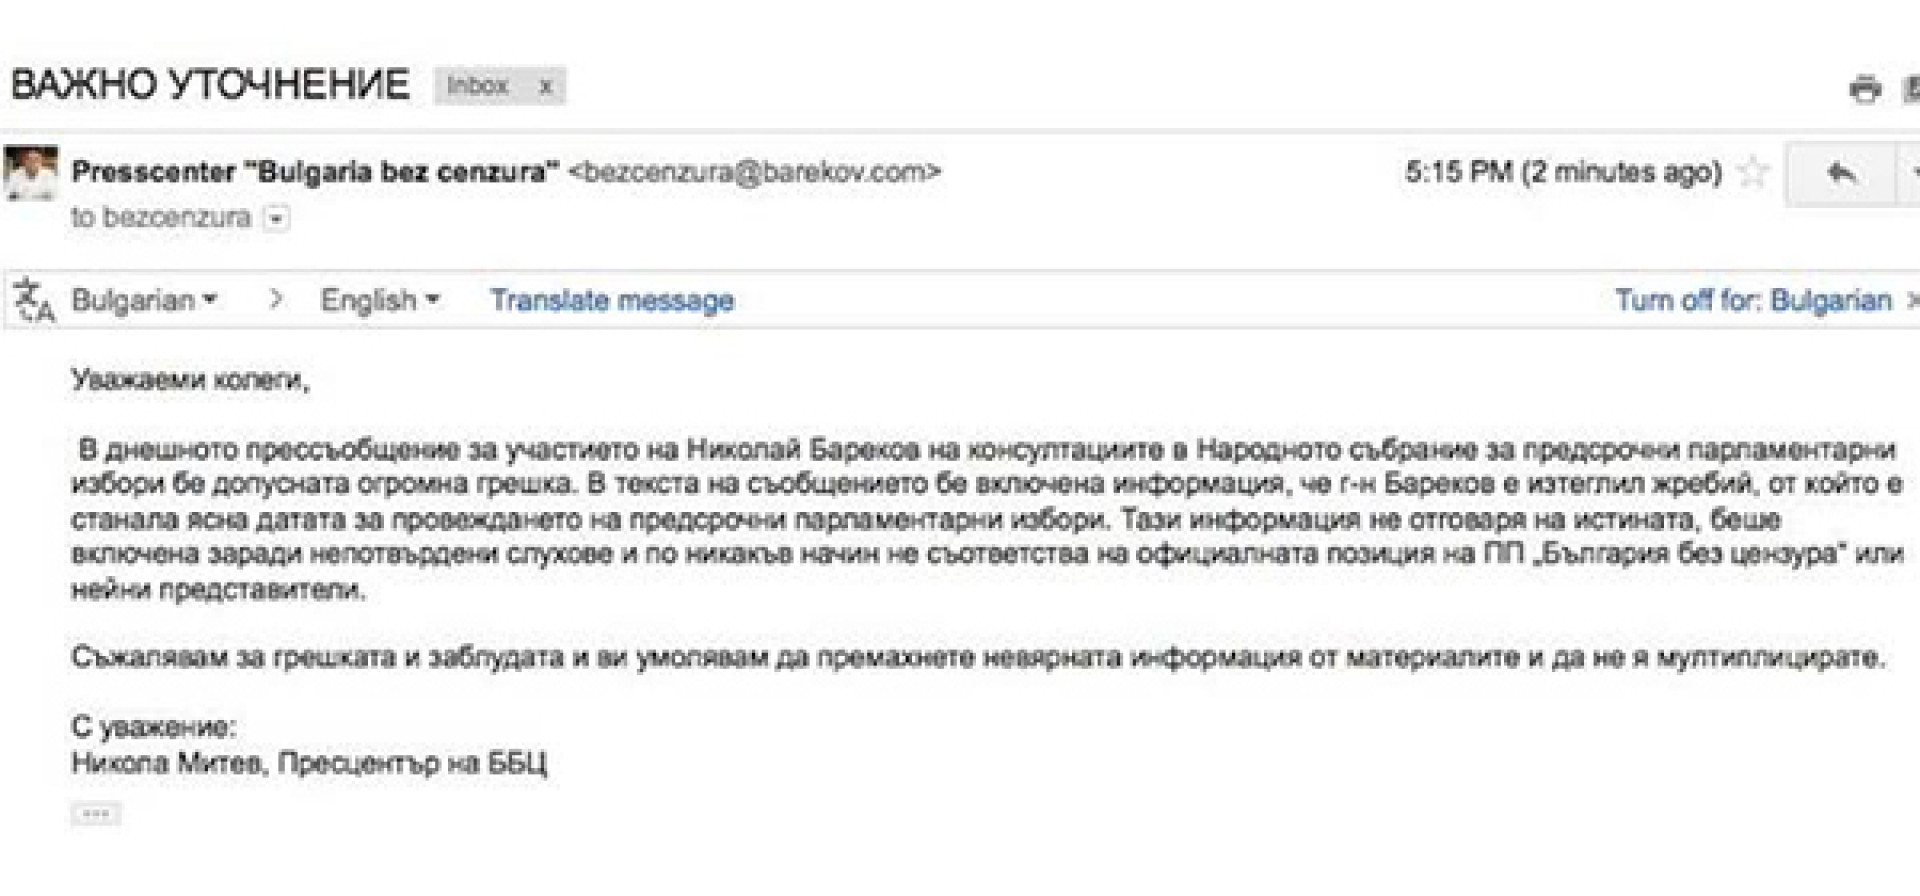Click the bezcenzura@barekov.com email address
This screenshot has height=896, width=1920.
point(755,172)
